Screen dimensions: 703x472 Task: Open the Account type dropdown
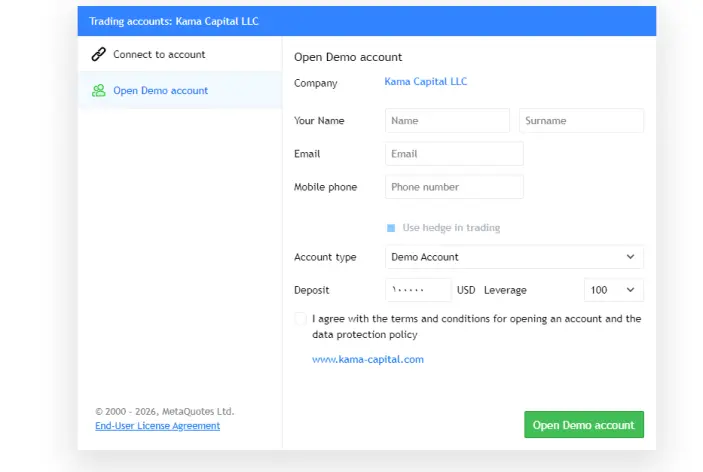tap(514, 257)
